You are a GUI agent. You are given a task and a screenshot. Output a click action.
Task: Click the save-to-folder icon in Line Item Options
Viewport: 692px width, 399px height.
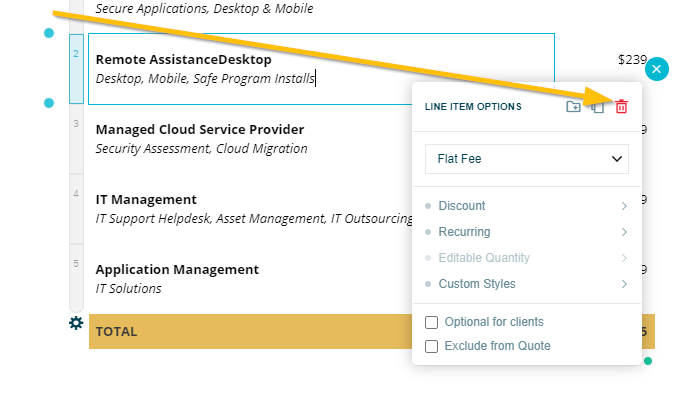pos(573,106)
